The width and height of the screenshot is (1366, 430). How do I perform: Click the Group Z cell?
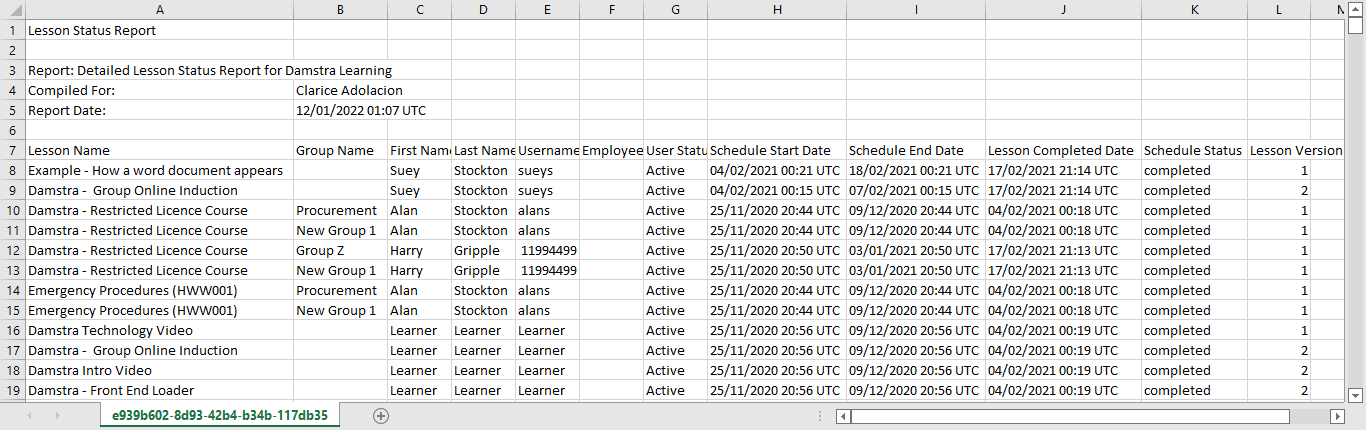click(x=340, y=250)
